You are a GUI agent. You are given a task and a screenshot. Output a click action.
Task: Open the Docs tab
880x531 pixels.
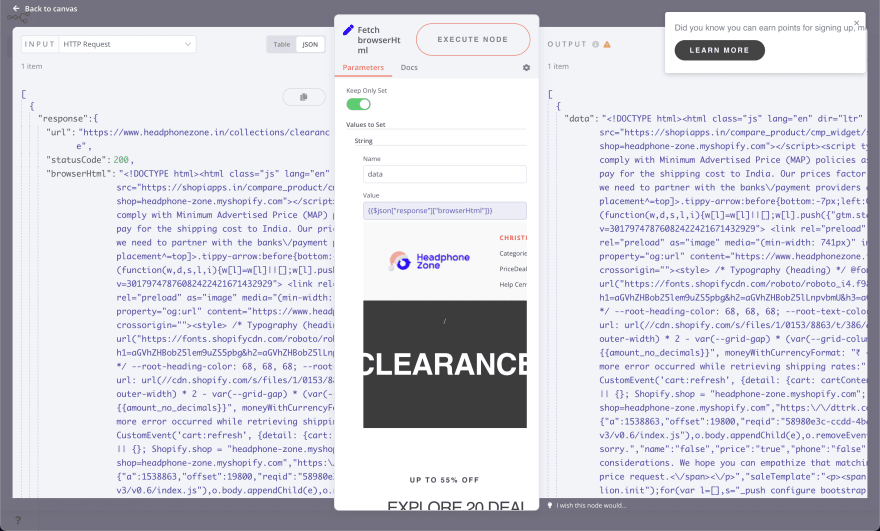pyautogui.click(x=409, y=67)
